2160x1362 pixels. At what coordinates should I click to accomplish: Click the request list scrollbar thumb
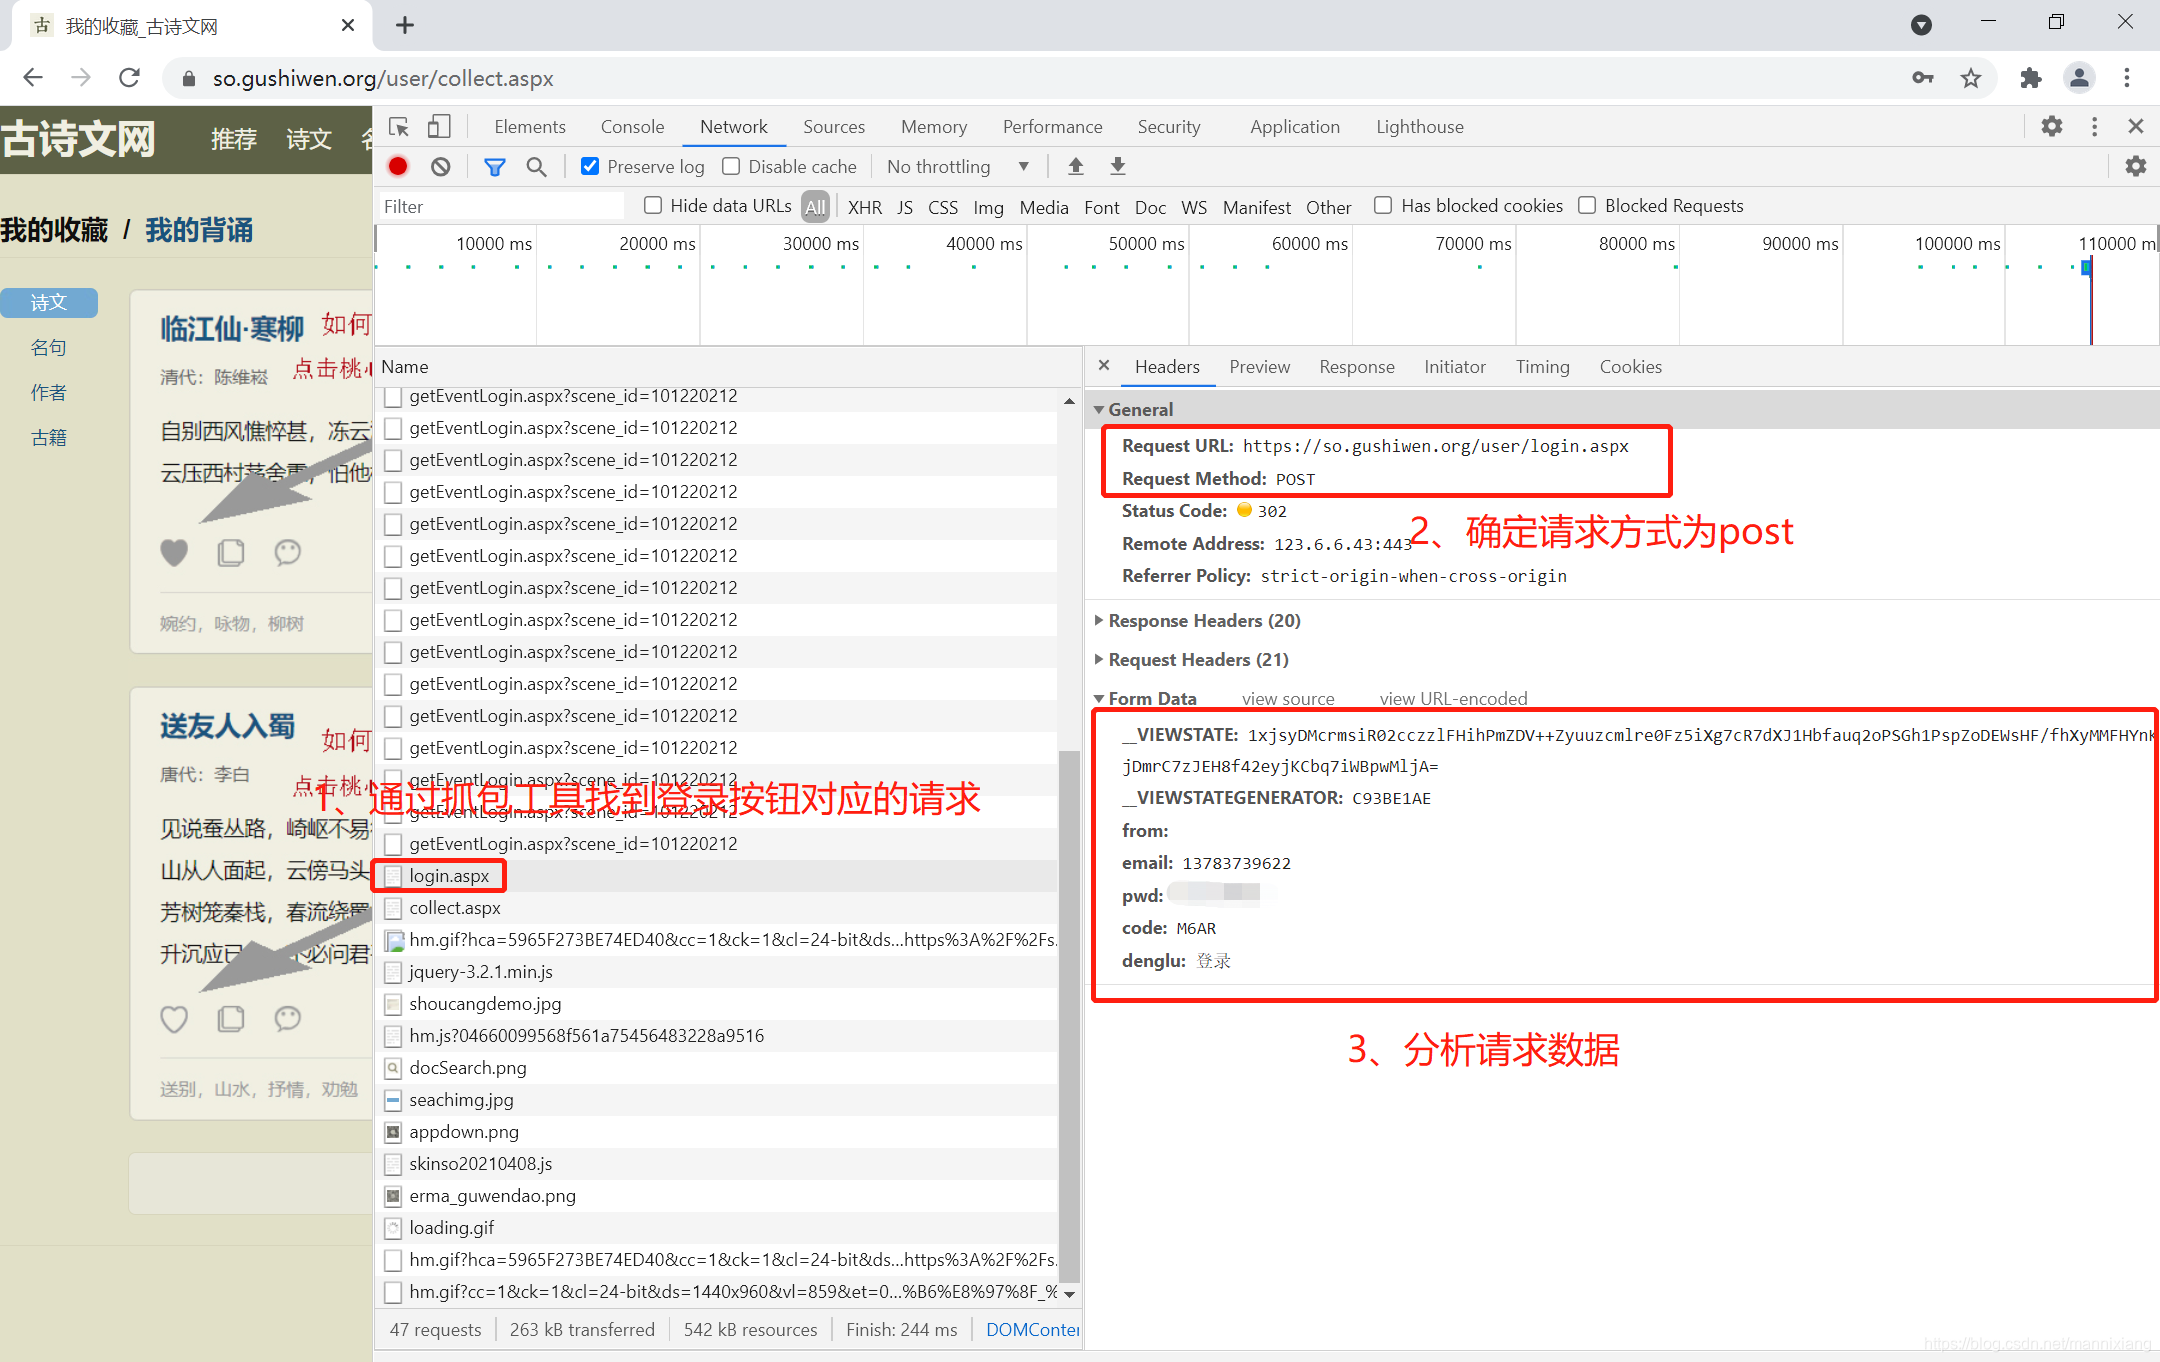pos(1069,1015)
